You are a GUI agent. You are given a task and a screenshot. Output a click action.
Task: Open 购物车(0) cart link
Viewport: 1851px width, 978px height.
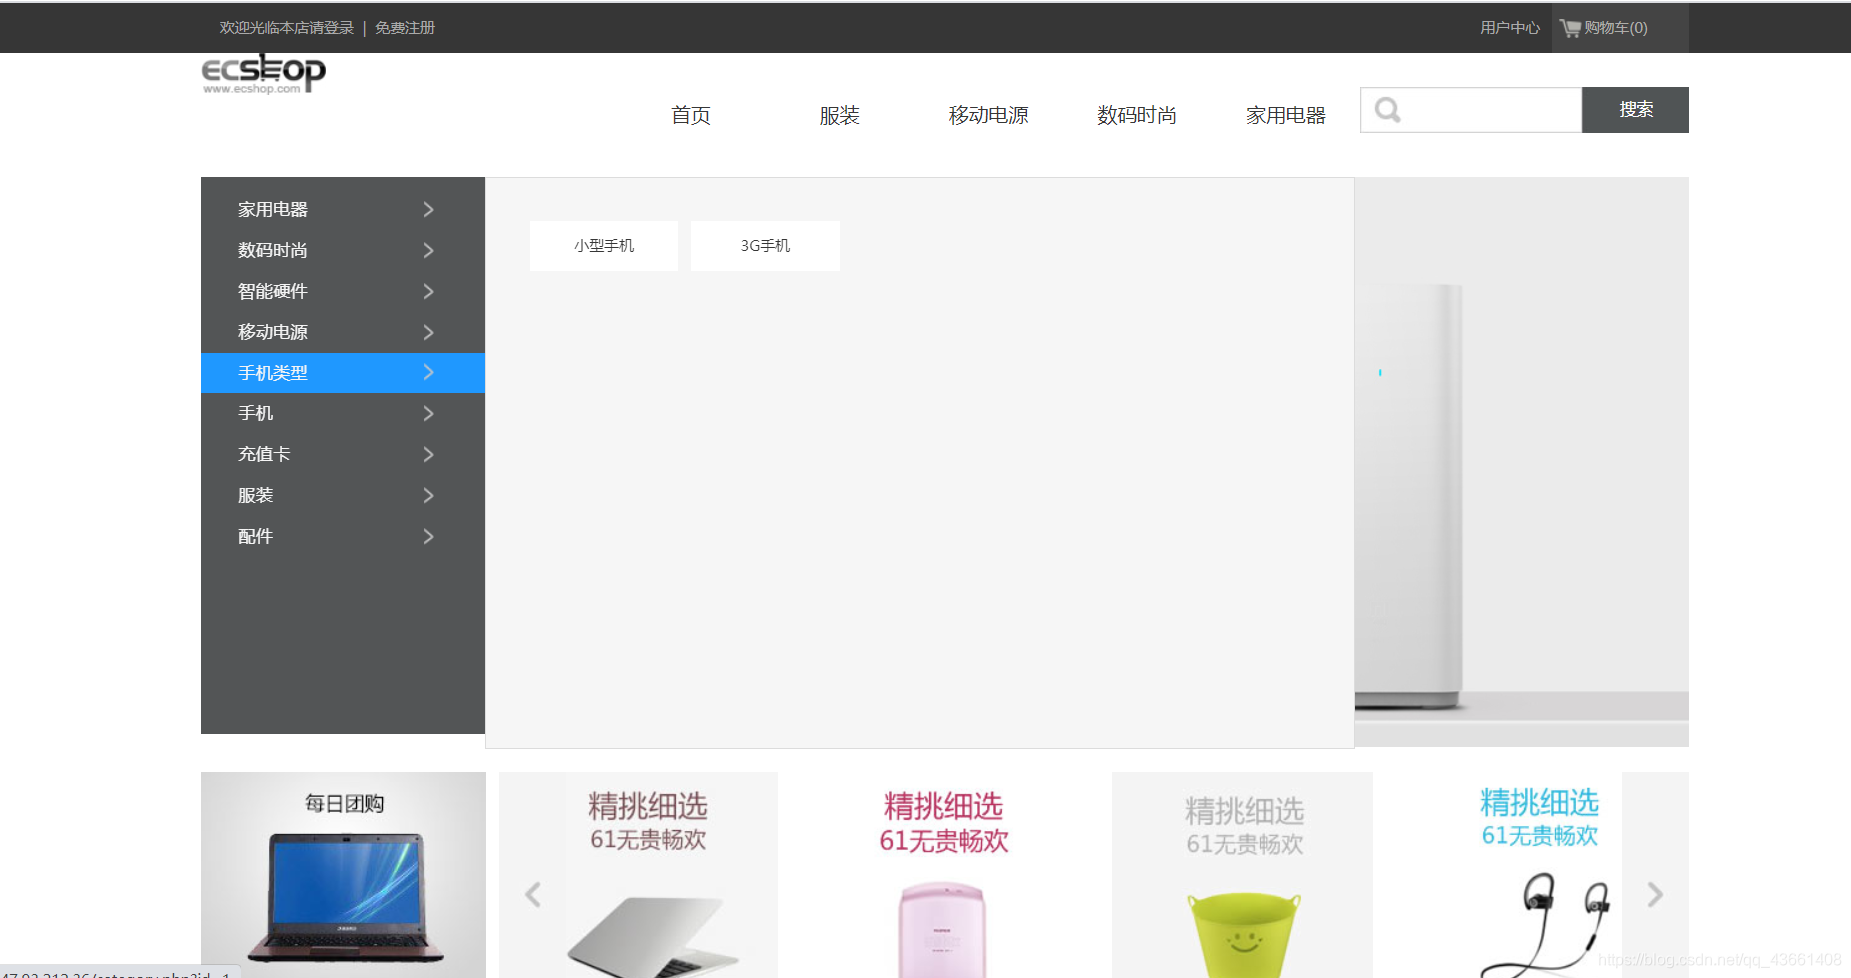[1616, 28]
